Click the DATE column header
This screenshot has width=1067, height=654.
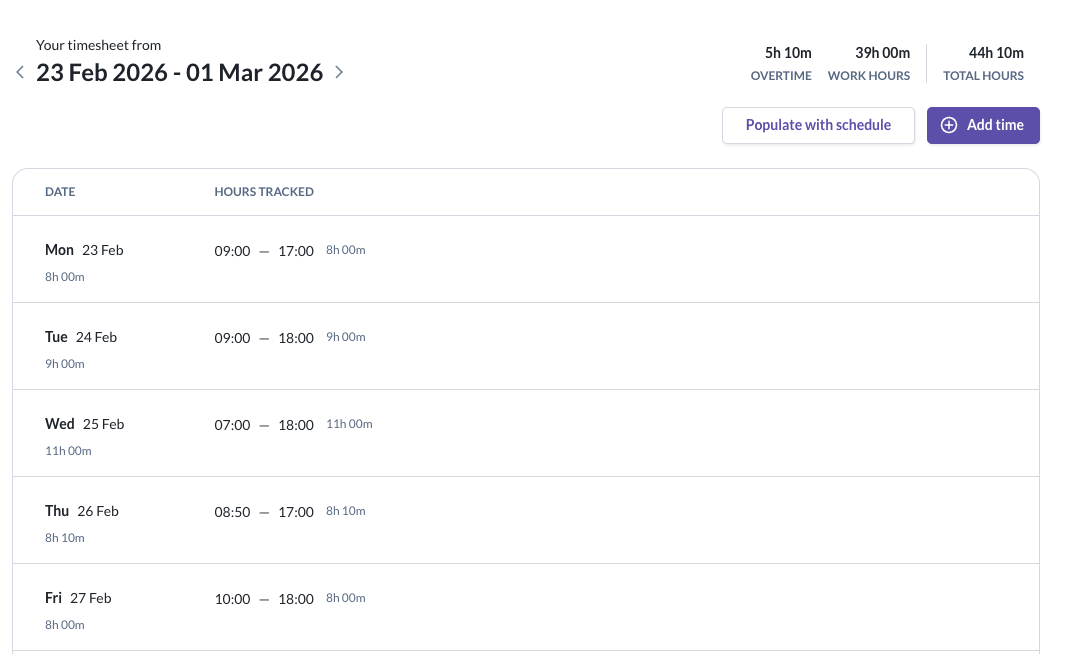coord(60,192)
